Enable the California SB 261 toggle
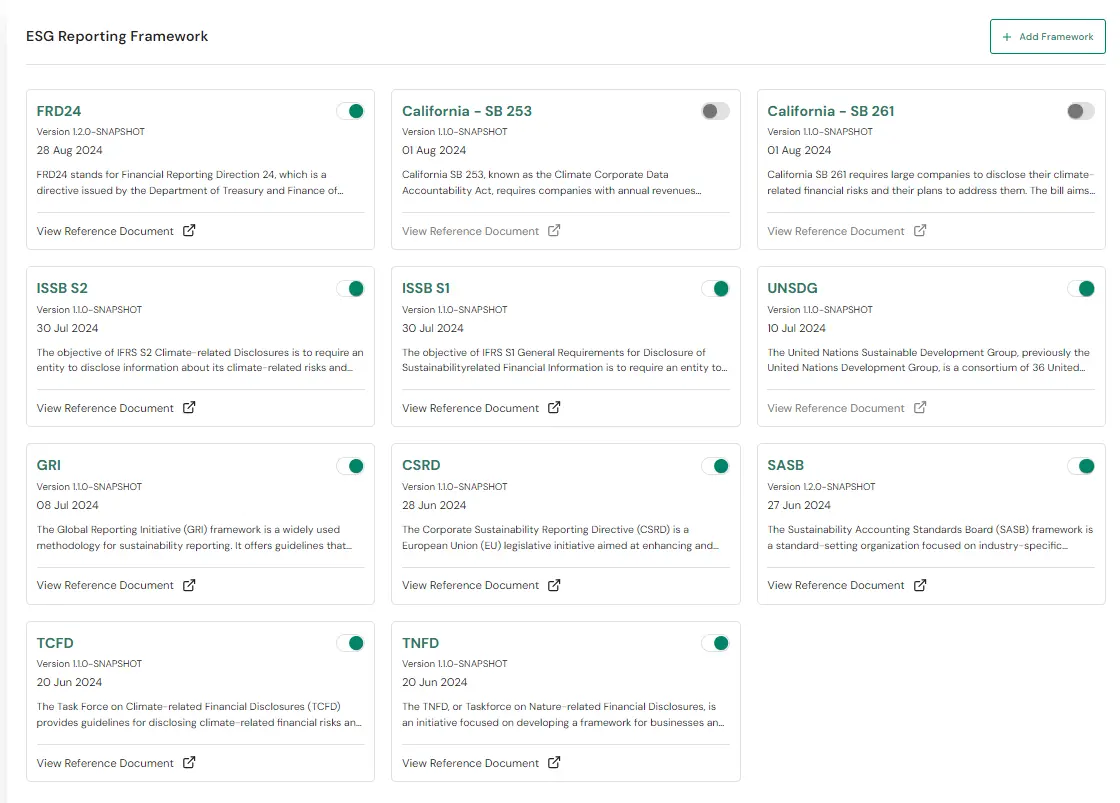This screenshot has height=803, width=1120. 1081,111
